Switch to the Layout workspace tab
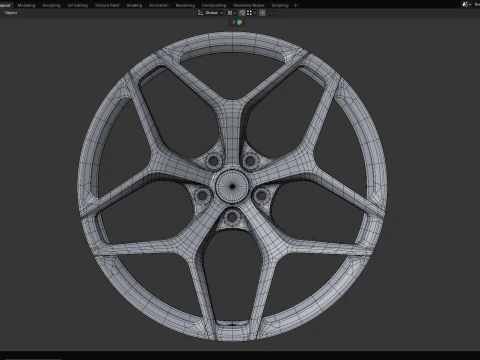The width and height of the screenshot is (480, 360). (x=6, y=5)
